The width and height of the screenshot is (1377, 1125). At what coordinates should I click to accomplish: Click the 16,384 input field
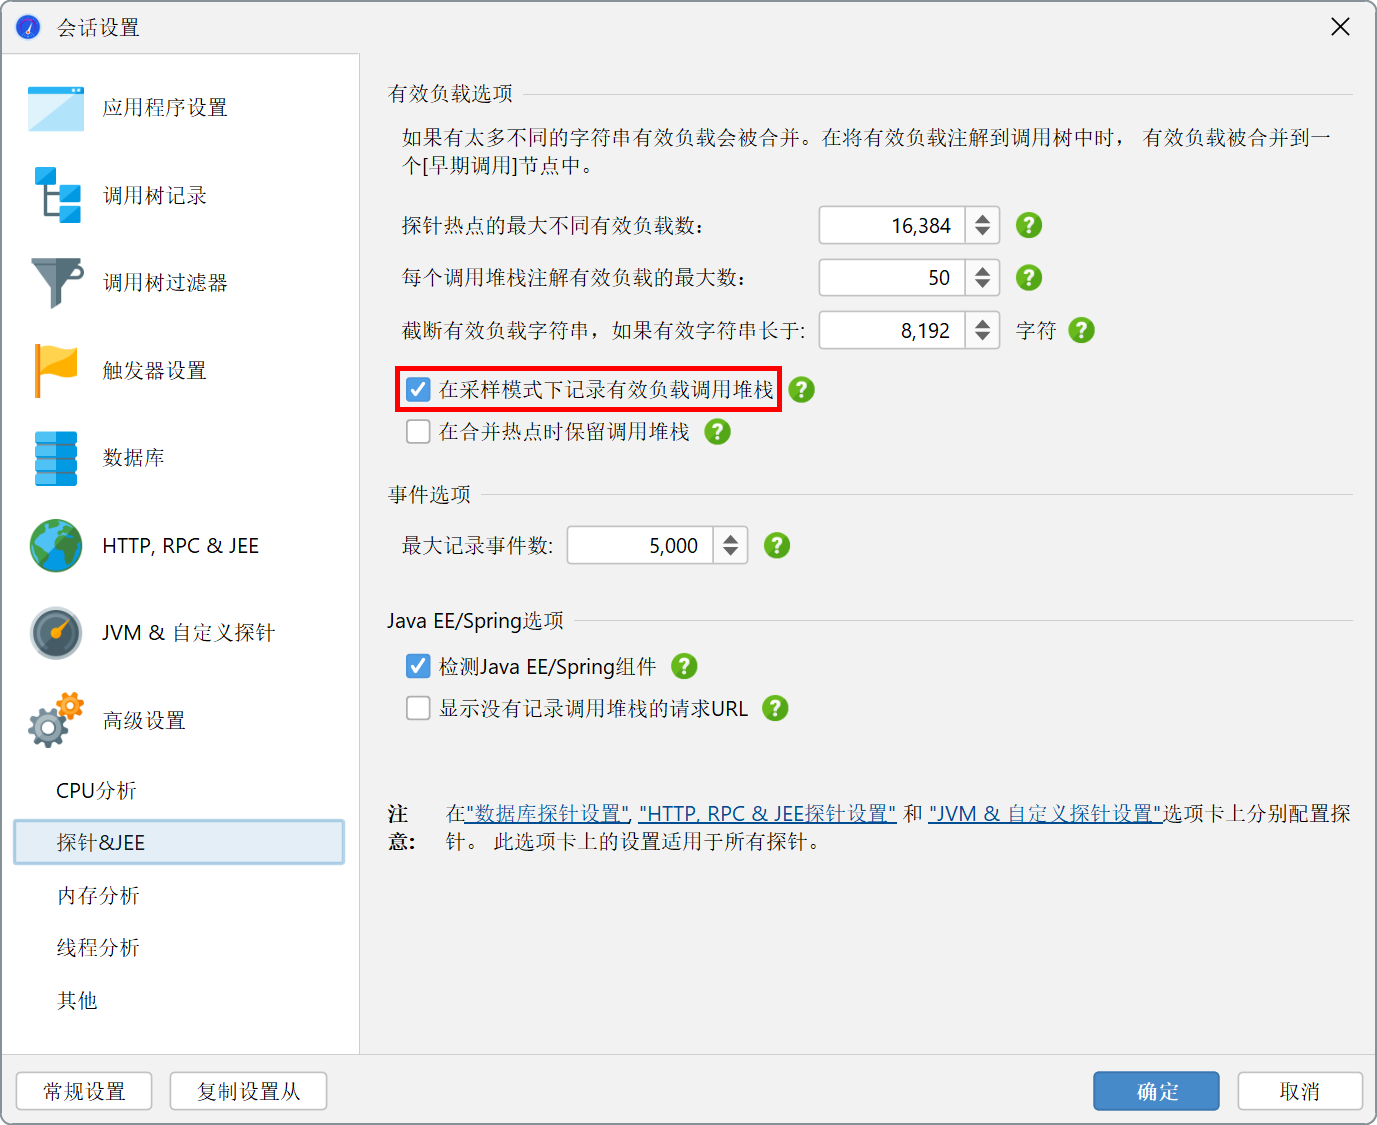click(x=892, y=226)
